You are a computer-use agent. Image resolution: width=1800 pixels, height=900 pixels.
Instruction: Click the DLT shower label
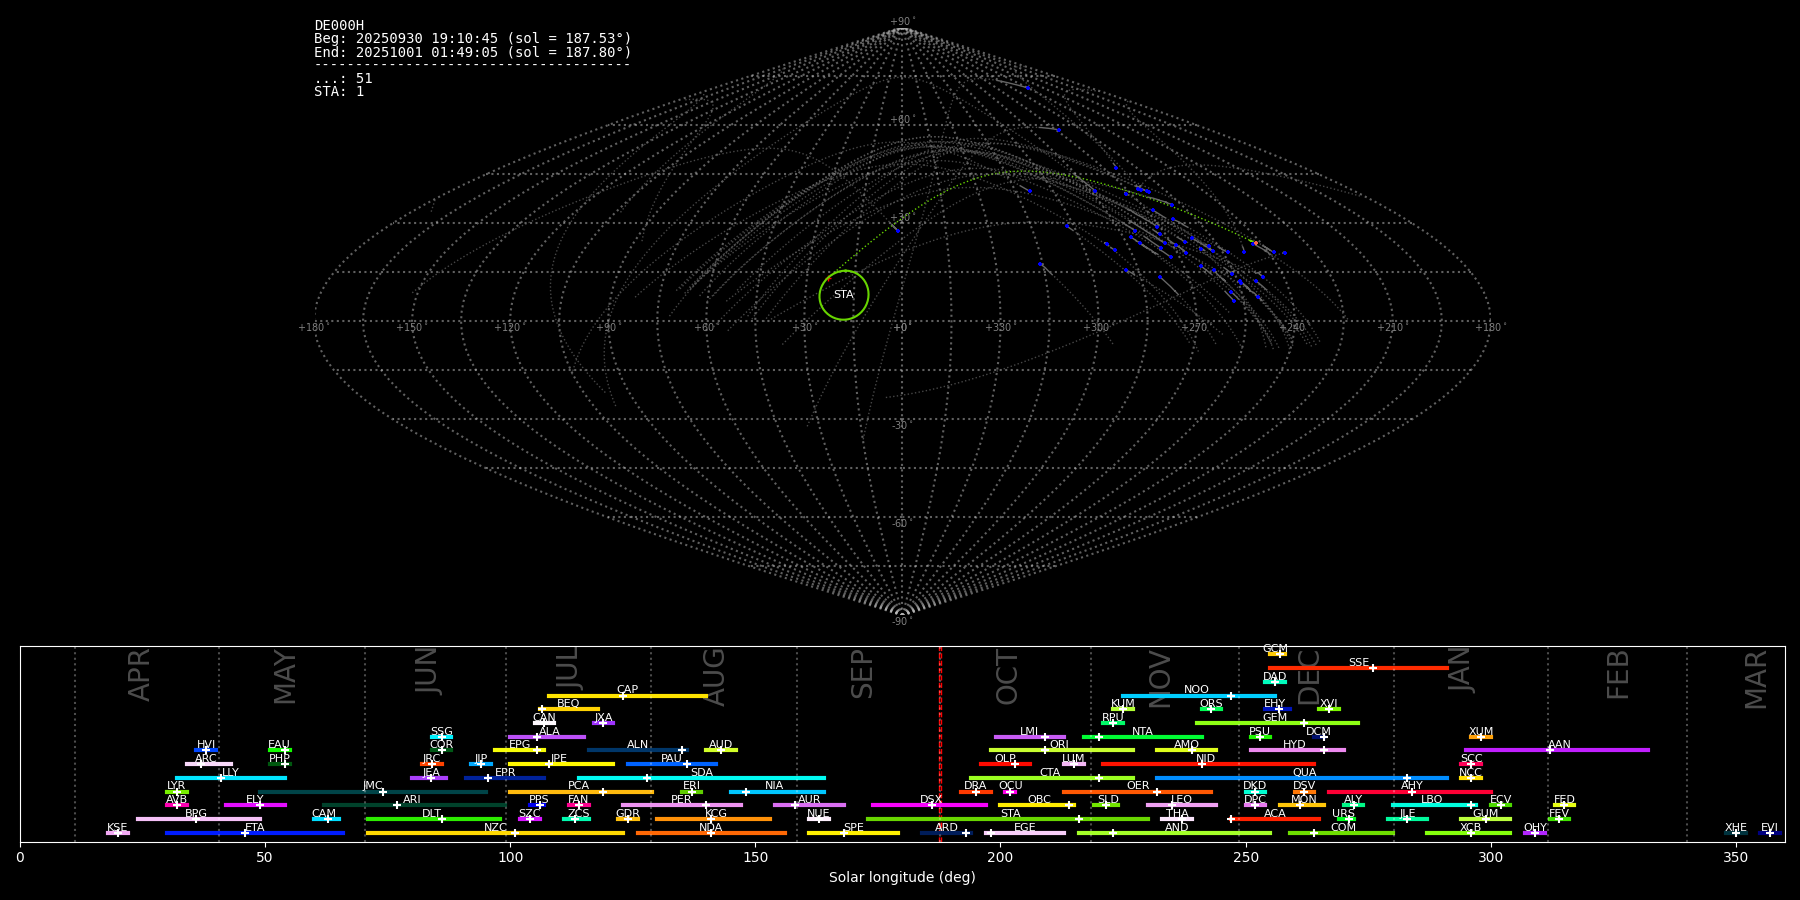point(431,814)
